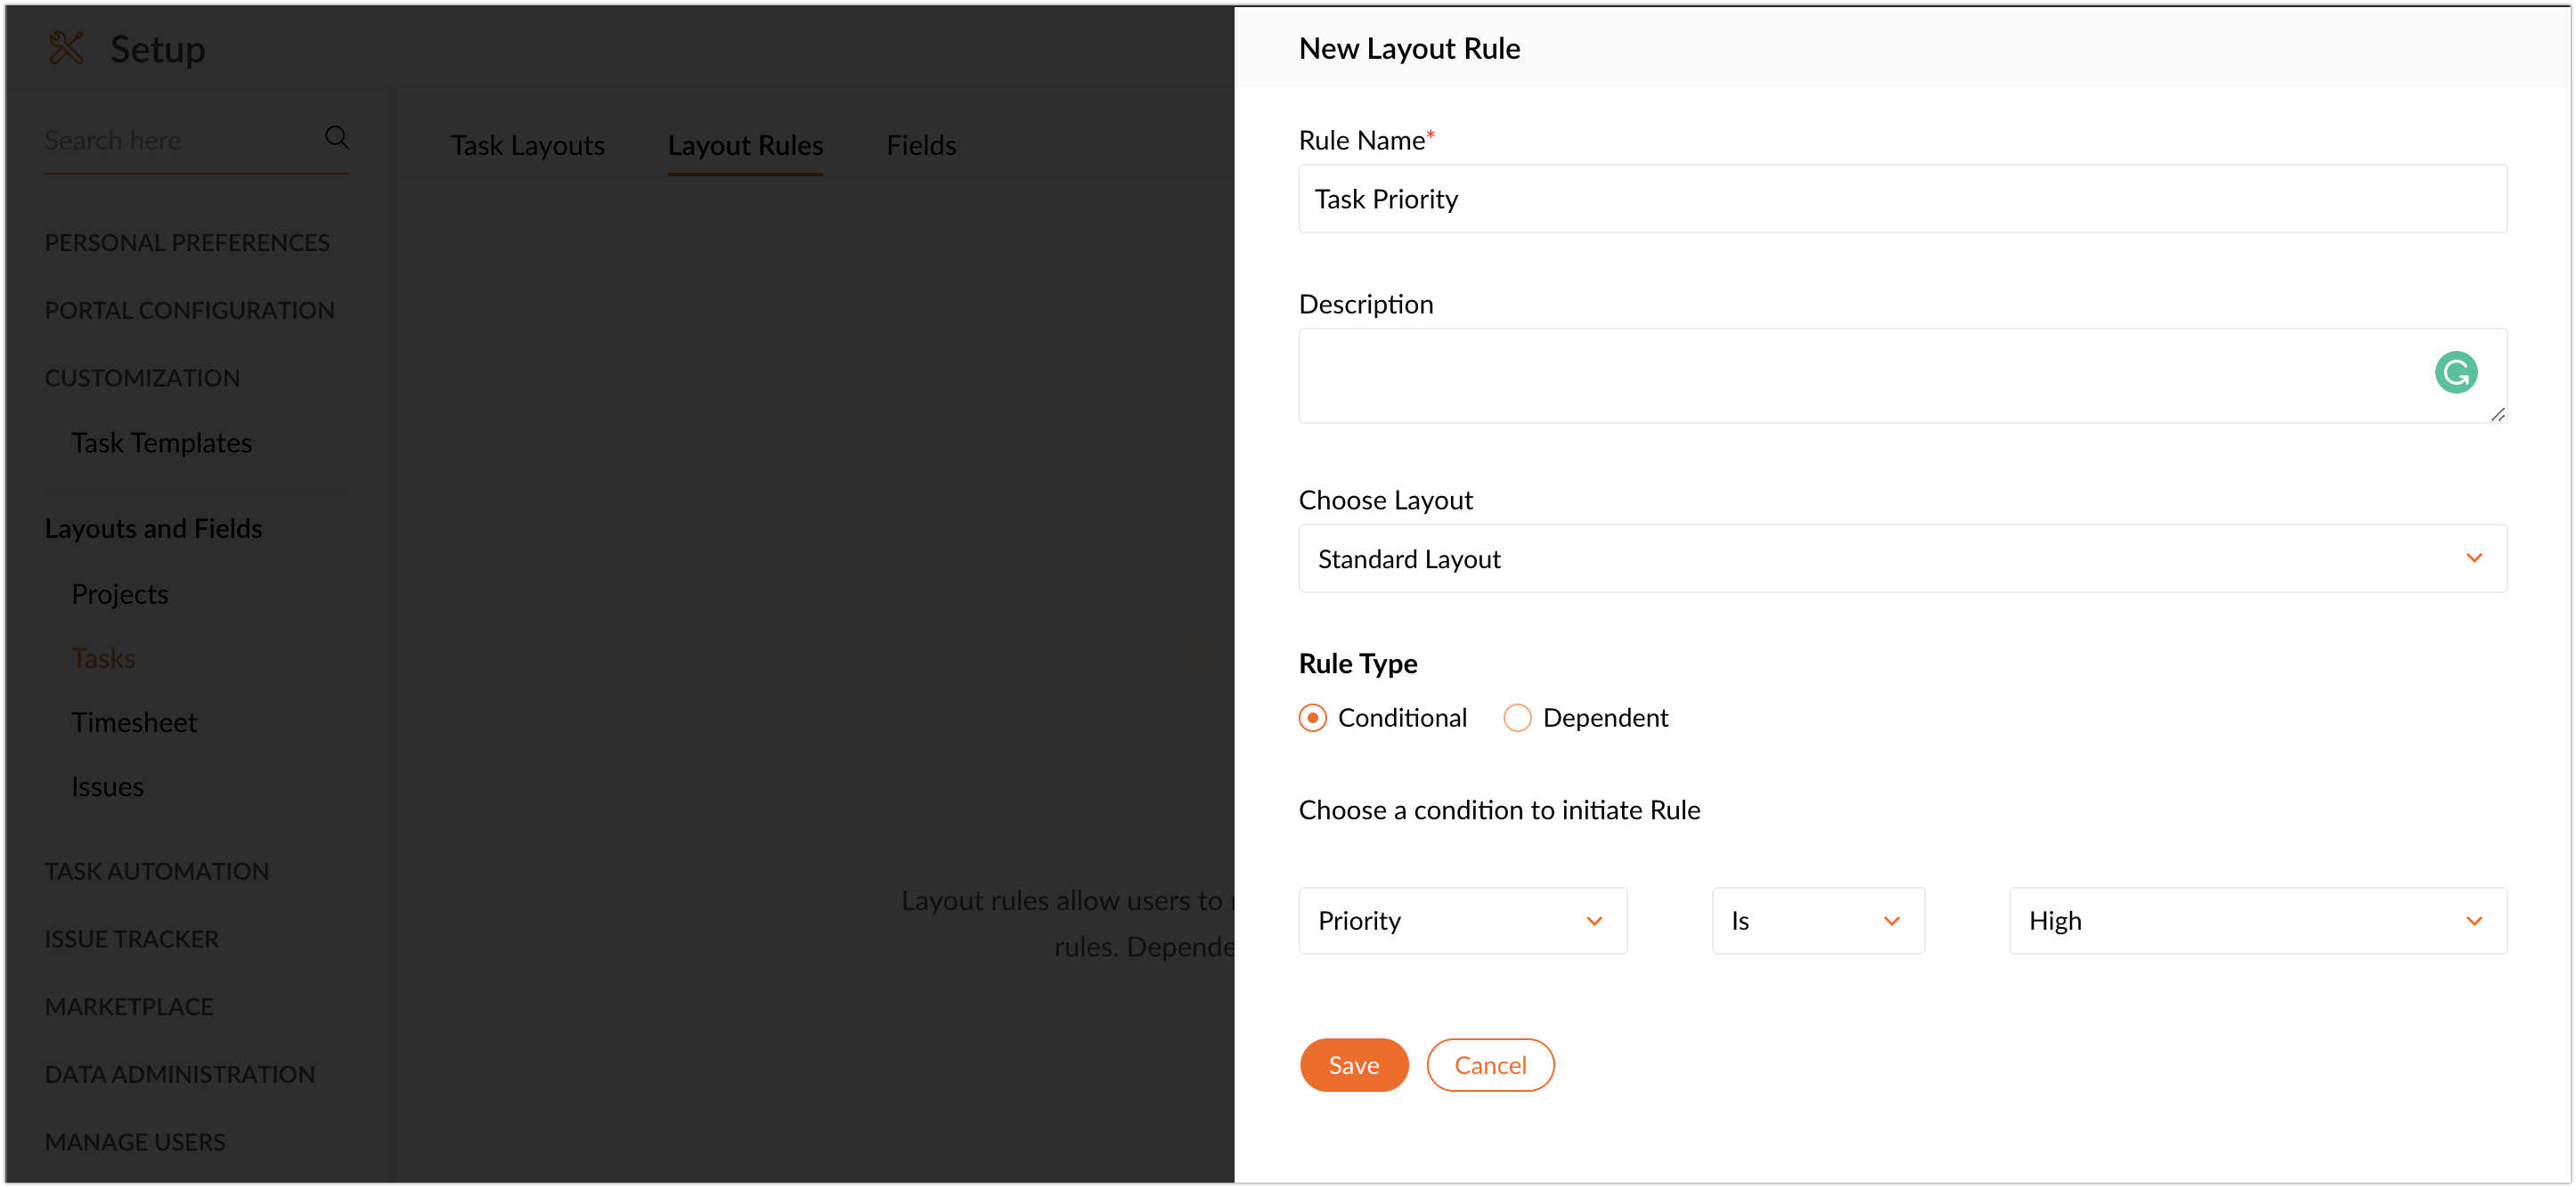Viewport: 2576px width, 1188px height.
Task: Select the Dependent rule type
Action: (1585, 718)
